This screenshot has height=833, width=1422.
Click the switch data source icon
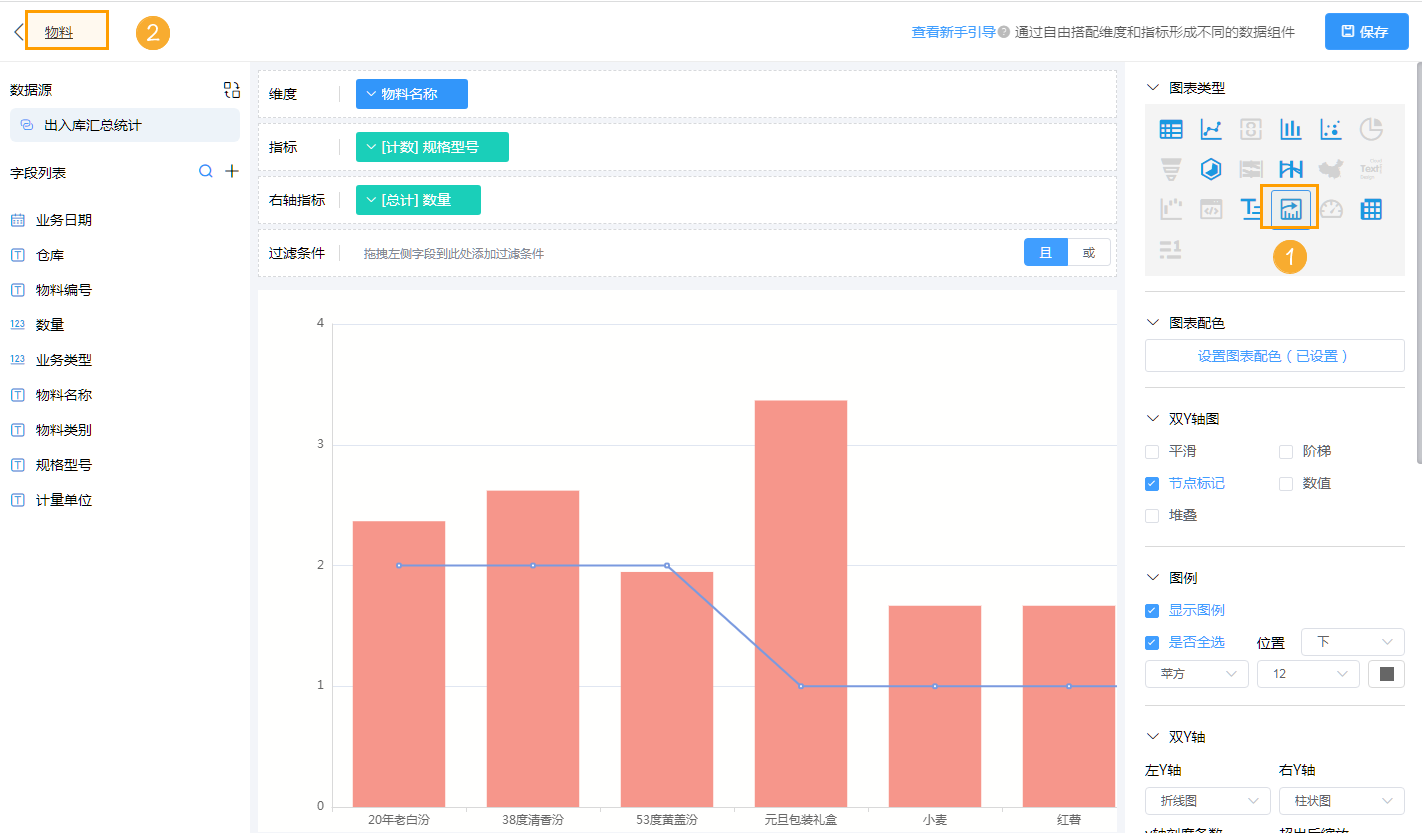click(232, 90)
